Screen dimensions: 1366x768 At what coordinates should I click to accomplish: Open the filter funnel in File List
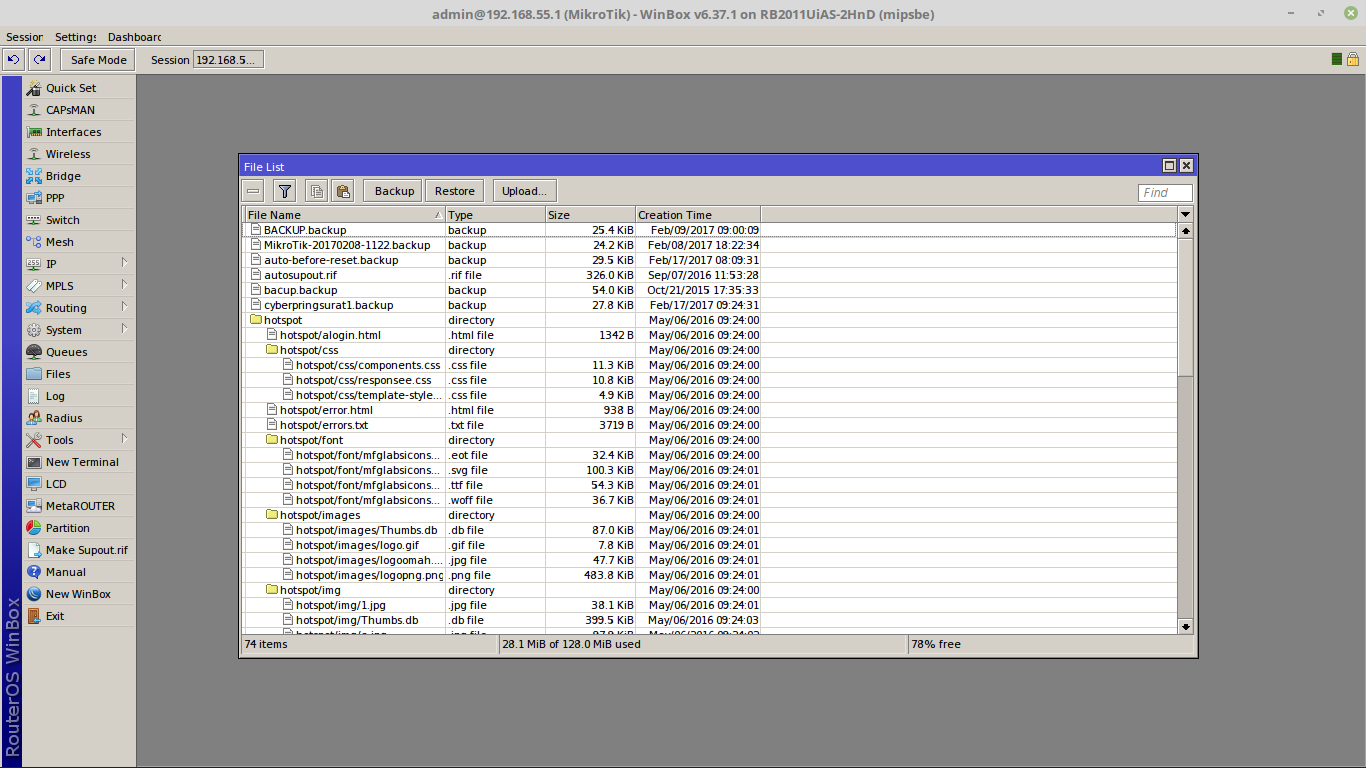284,191
